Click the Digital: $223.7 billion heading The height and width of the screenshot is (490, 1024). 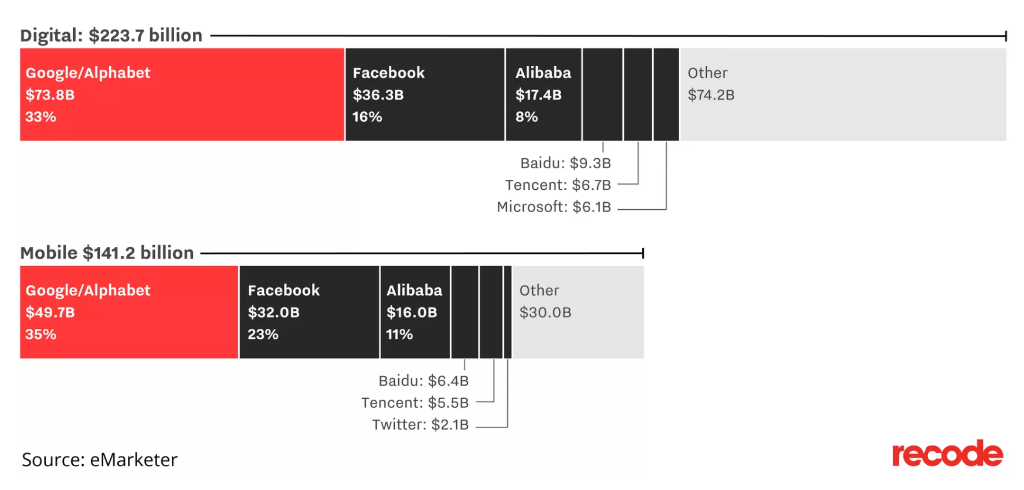tap(111, 35)
